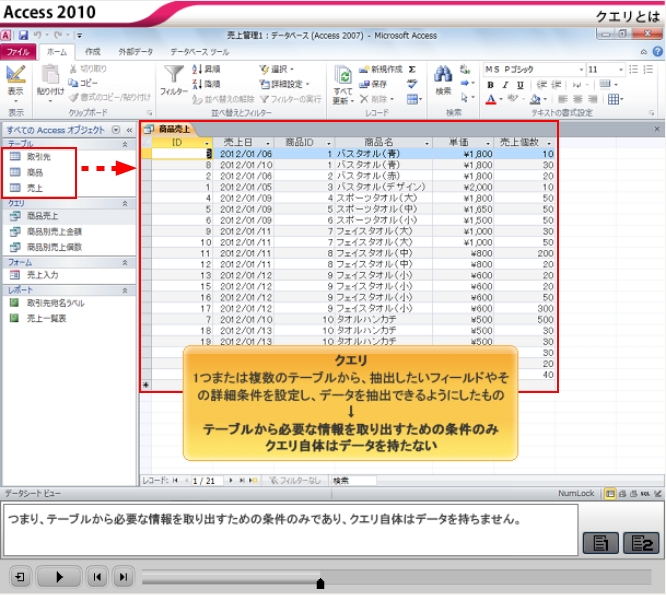
Task: Collapse navigation pane with « button
Action: pyautogui.click(x=129, y=130)
